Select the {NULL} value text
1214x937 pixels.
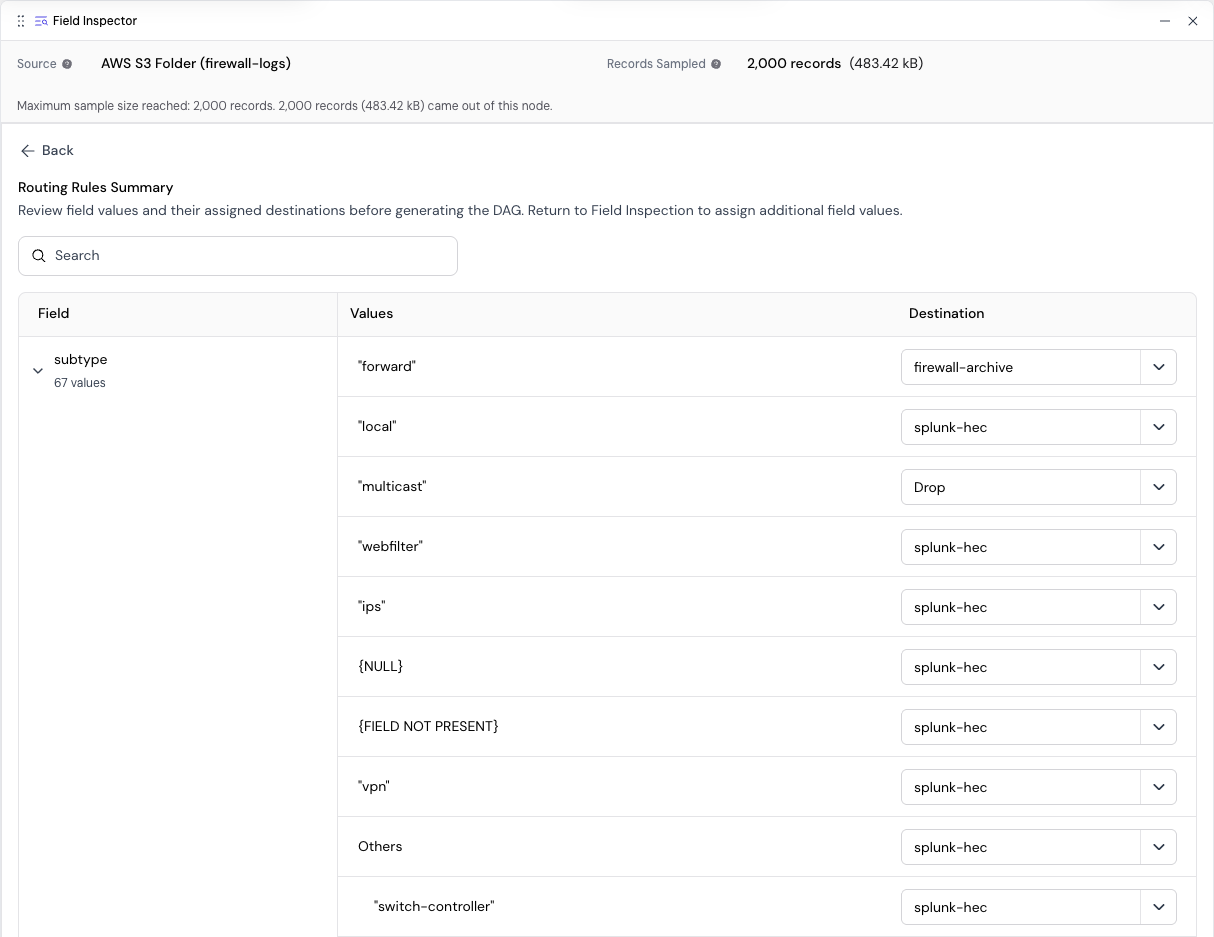click(x=380, y=667)
